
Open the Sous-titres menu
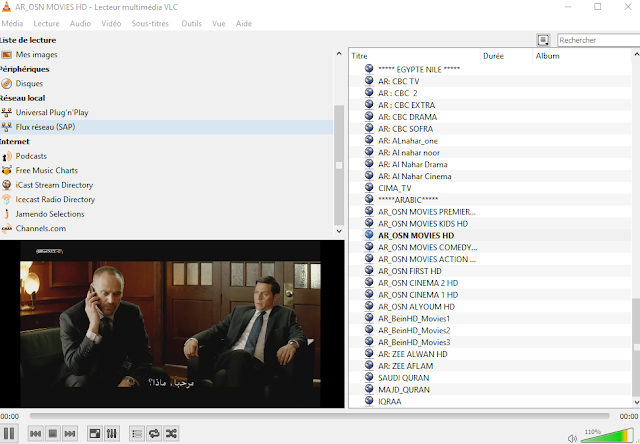click(x=150, y=23)
